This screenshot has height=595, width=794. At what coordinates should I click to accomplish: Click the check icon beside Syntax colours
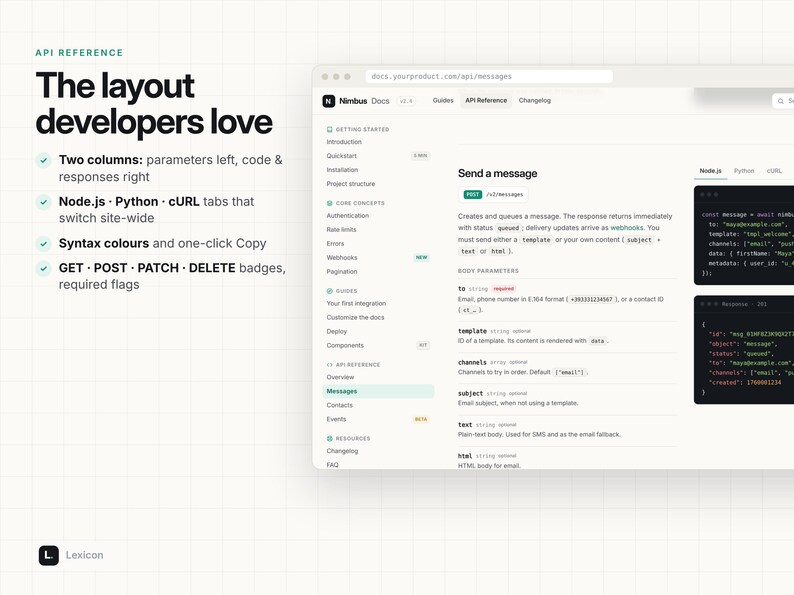(x=44, y=244)
